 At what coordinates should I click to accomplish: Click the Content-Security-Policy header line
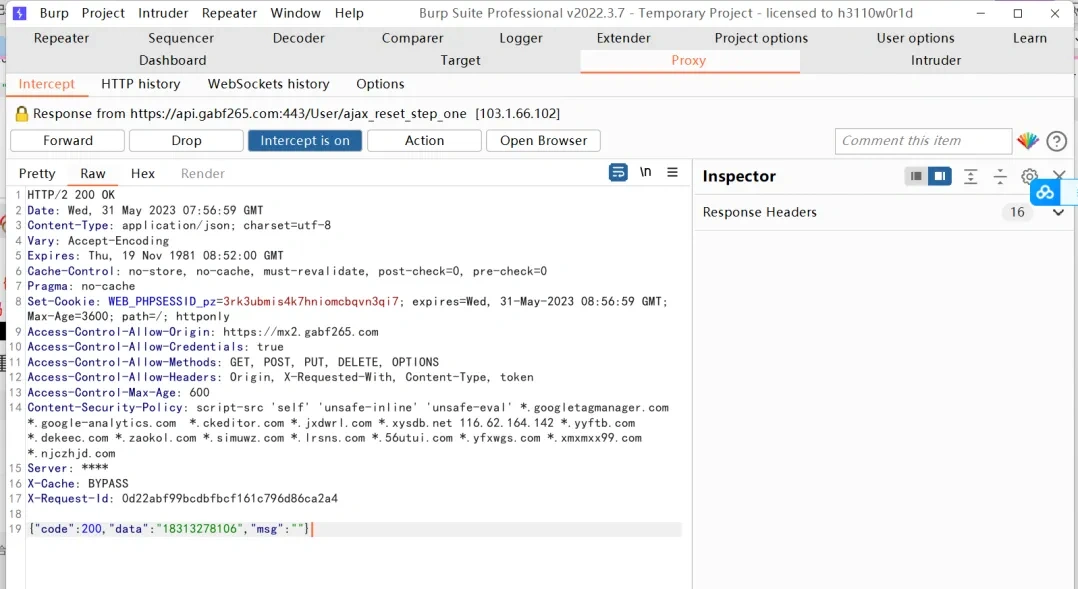pos(348,430)
